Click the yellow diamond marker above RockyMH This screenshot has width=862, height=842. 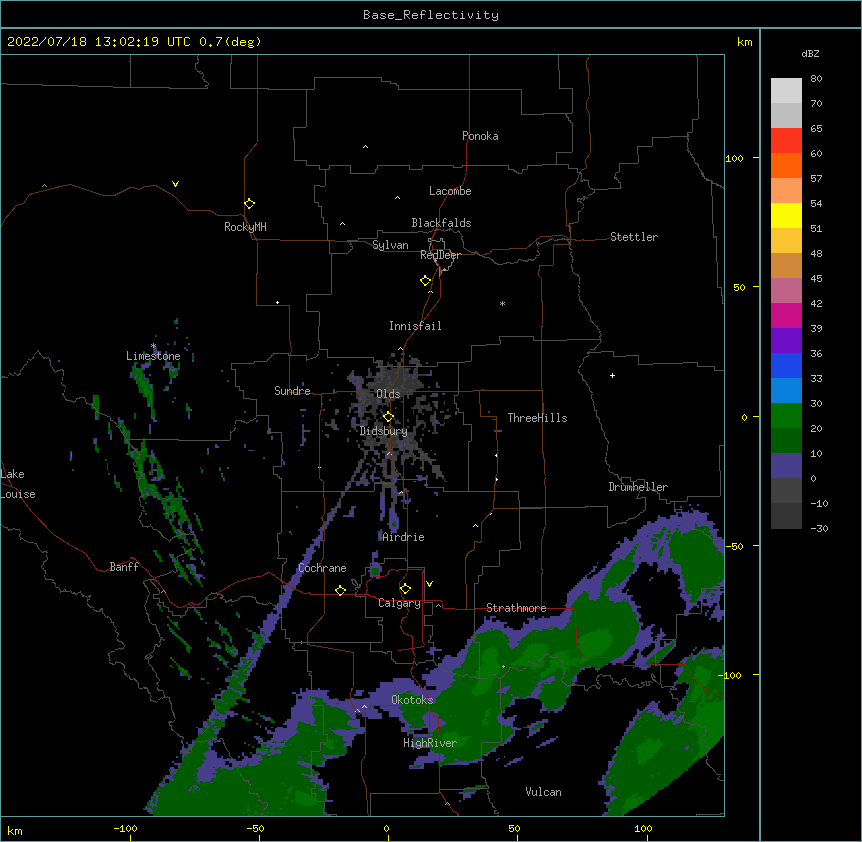[x=250, y=204]
